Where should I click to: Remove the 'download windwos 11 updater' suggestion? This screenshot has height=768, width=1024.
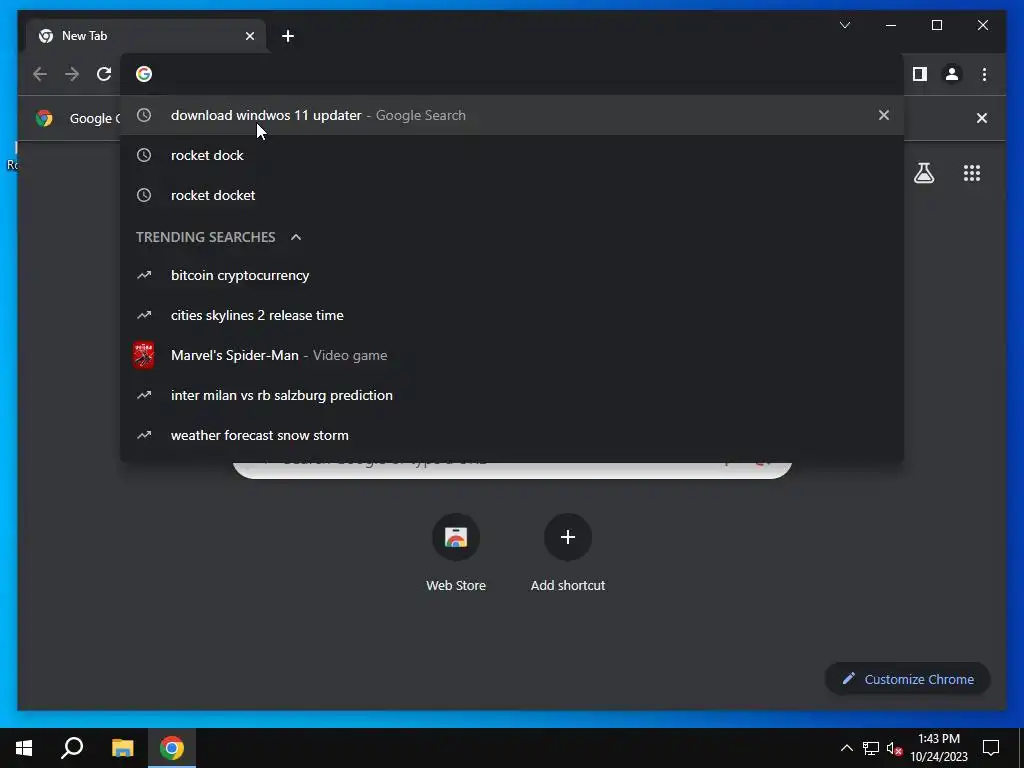[884, 115]
